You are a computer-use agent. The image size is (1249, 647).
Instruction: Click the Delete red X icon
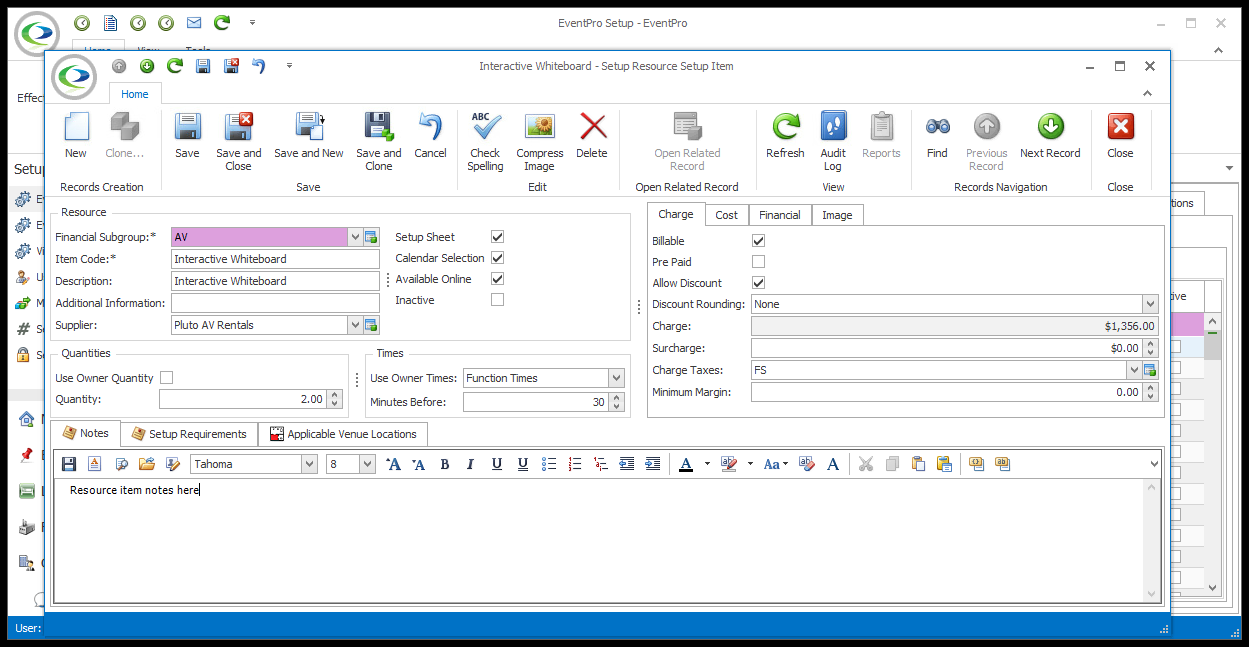point(593,127)
